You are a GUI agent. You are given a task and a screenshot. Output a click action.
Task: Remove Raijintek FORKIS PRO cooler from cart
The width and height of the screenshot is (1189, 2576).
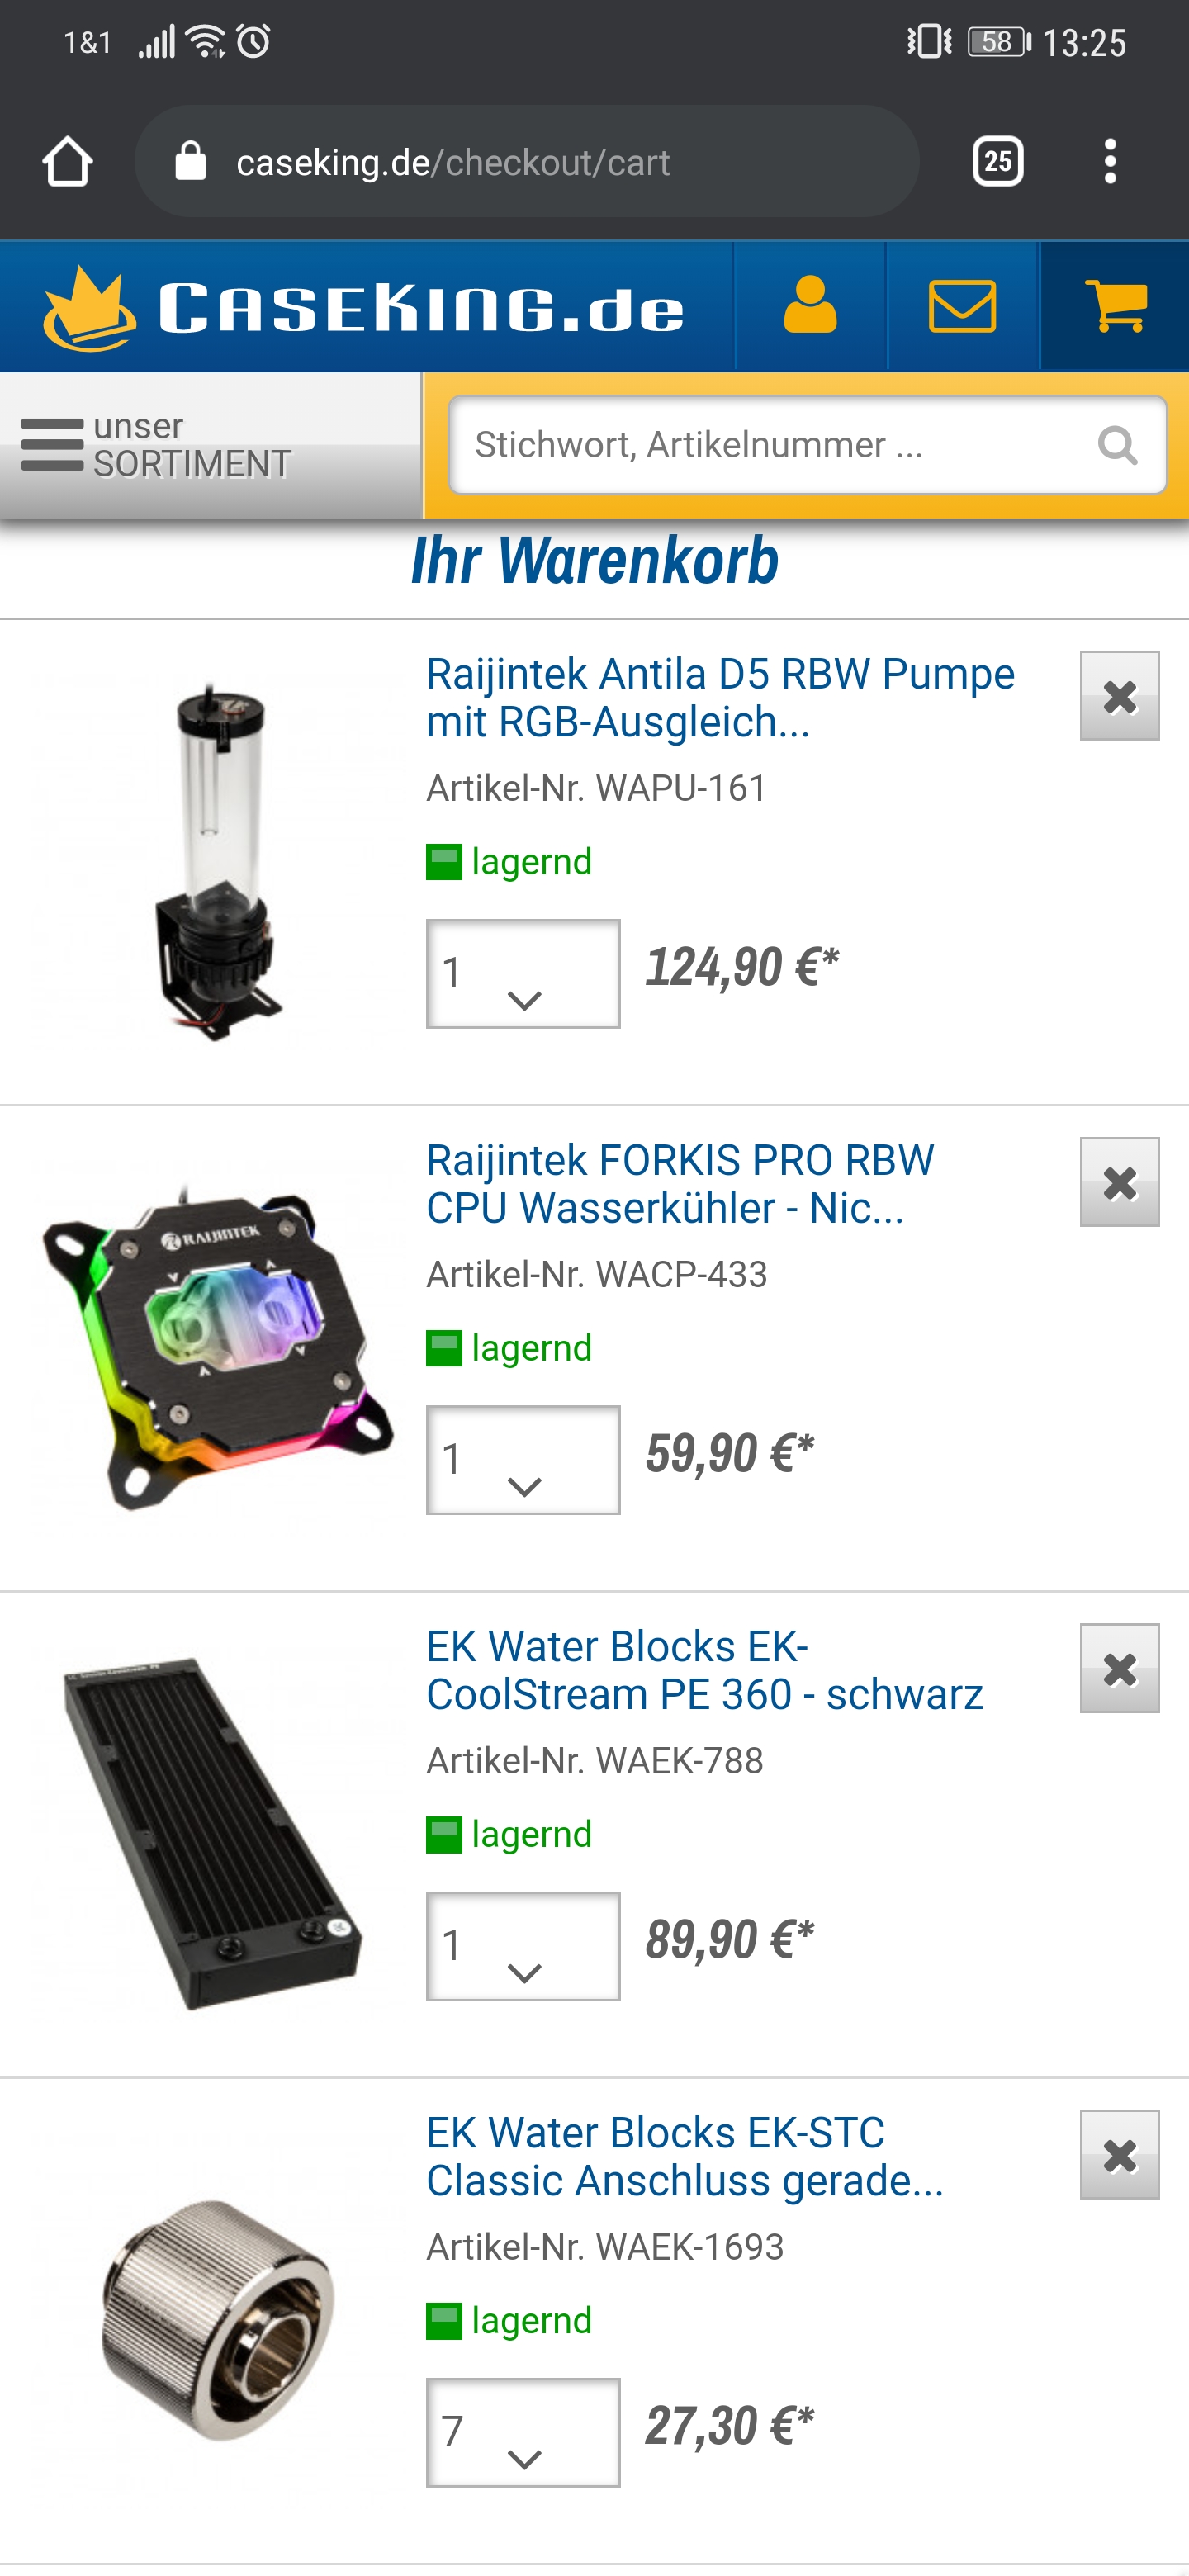click(x=1119, y=1182)
